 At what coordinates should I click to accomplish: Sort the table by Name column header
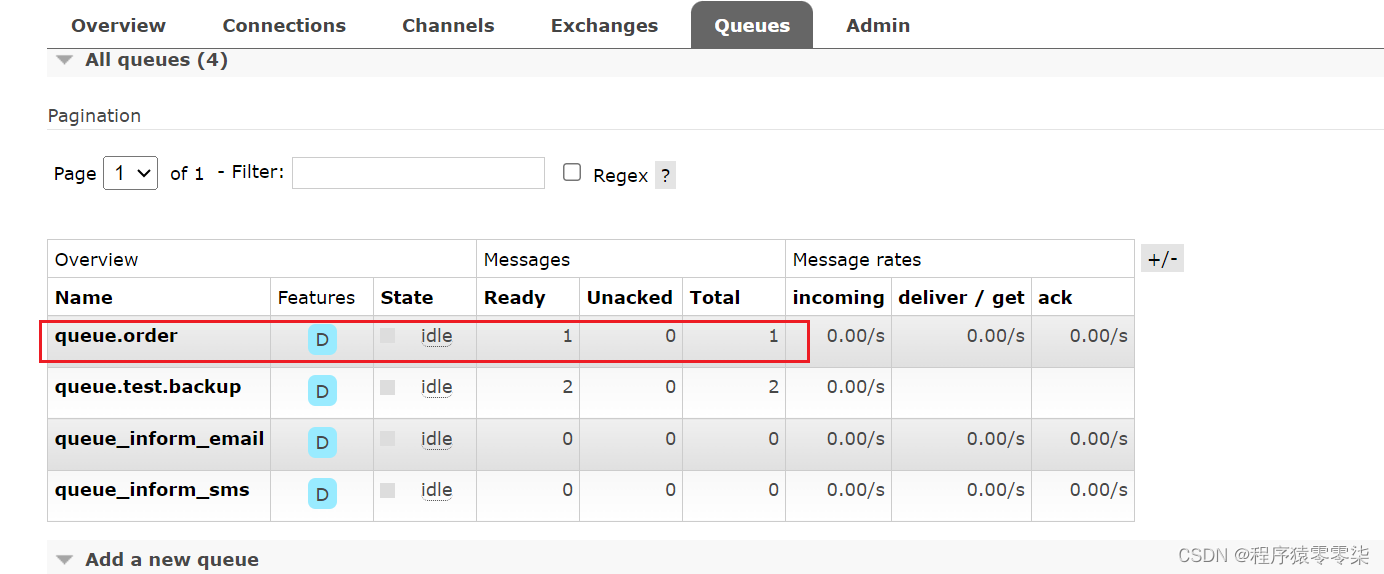click(x=84, y=297)
